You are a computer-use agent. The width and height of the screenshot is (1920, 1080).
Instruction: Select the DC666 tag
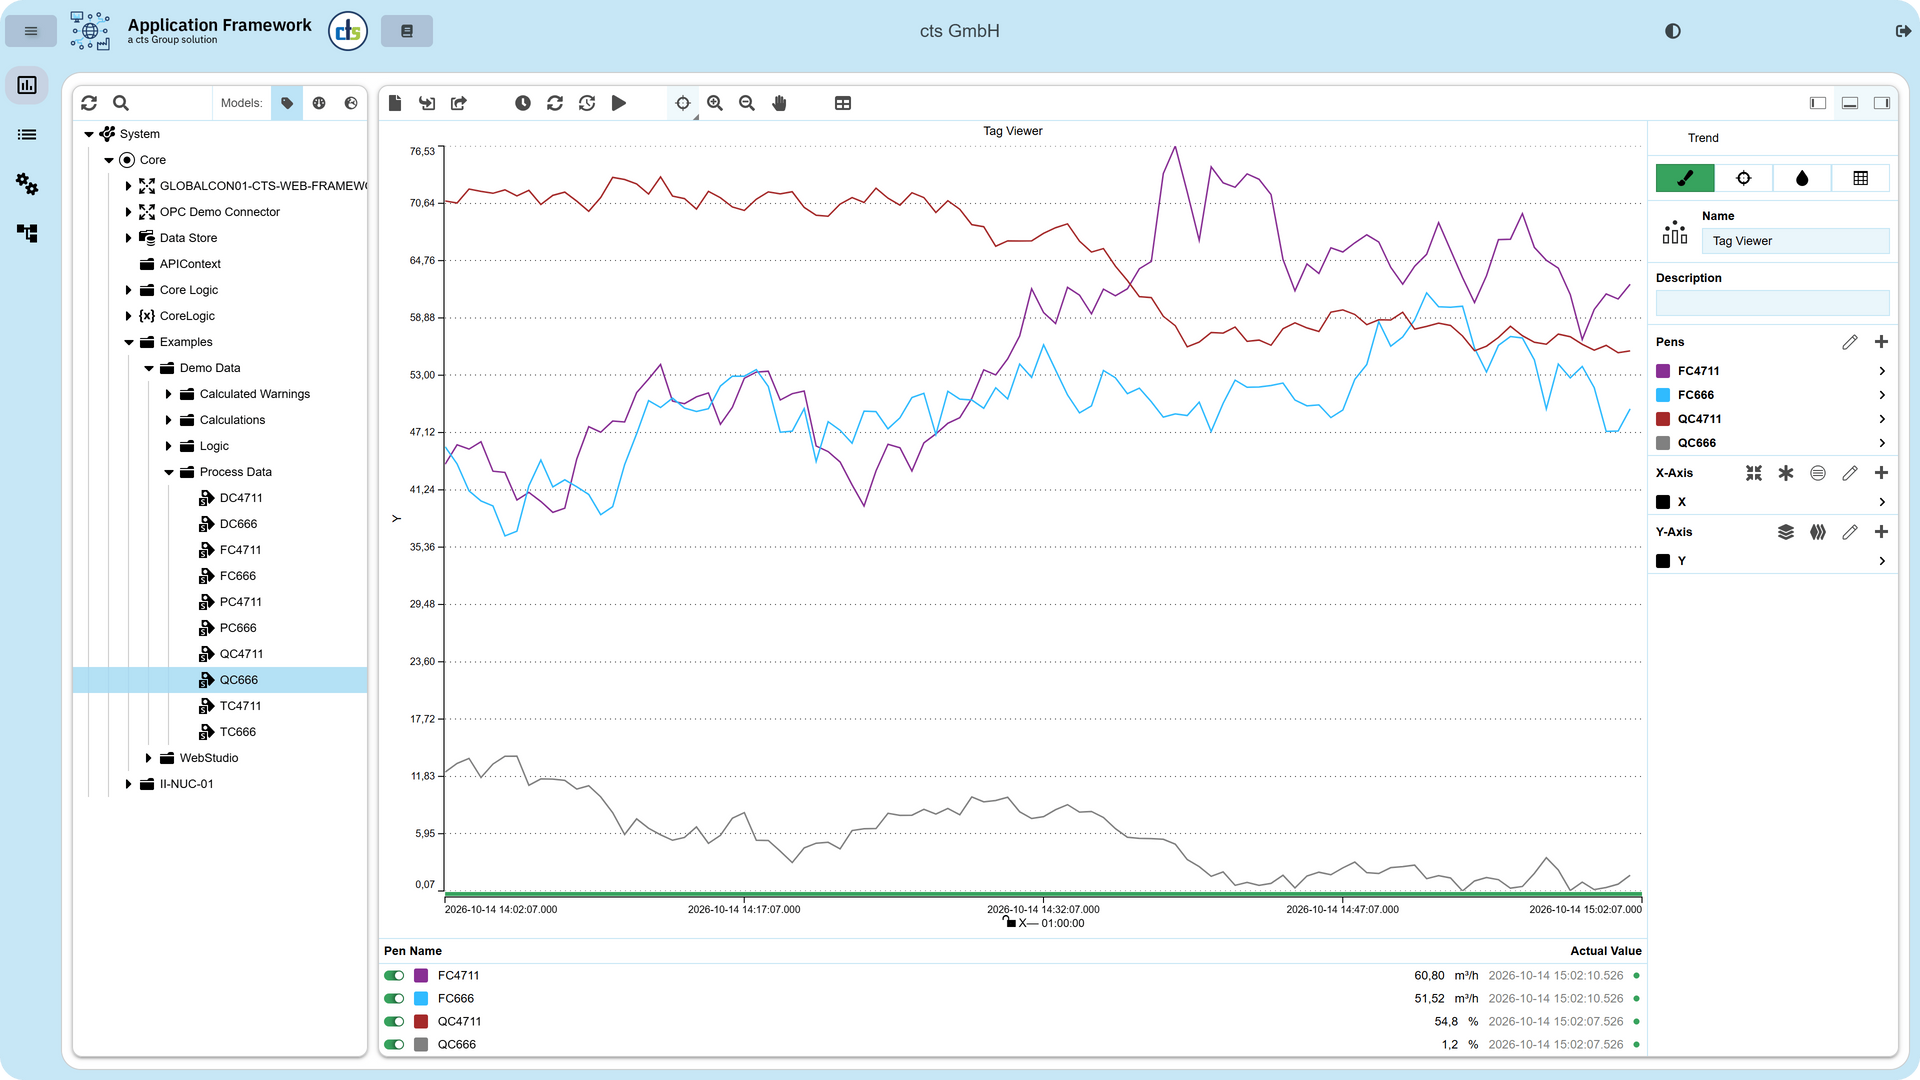(x=238, y=524)
